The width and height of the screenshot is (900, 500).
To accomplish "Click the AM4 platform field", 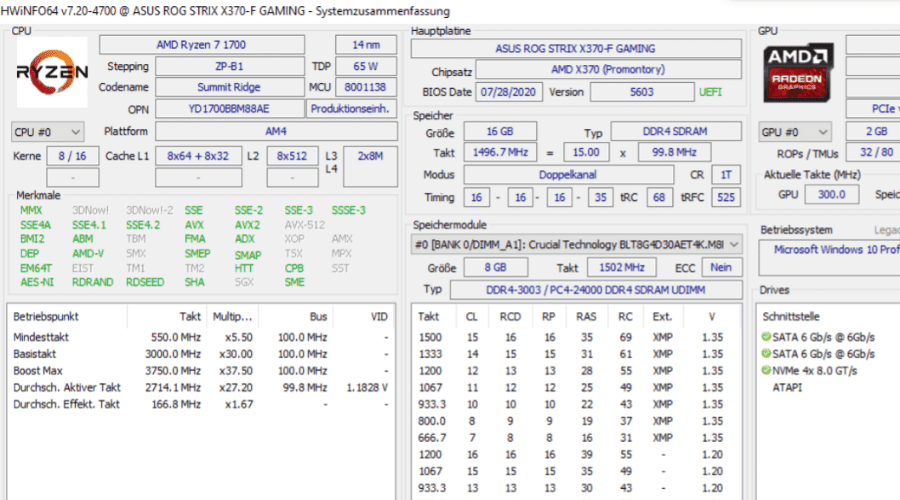I will click(276, 131).
